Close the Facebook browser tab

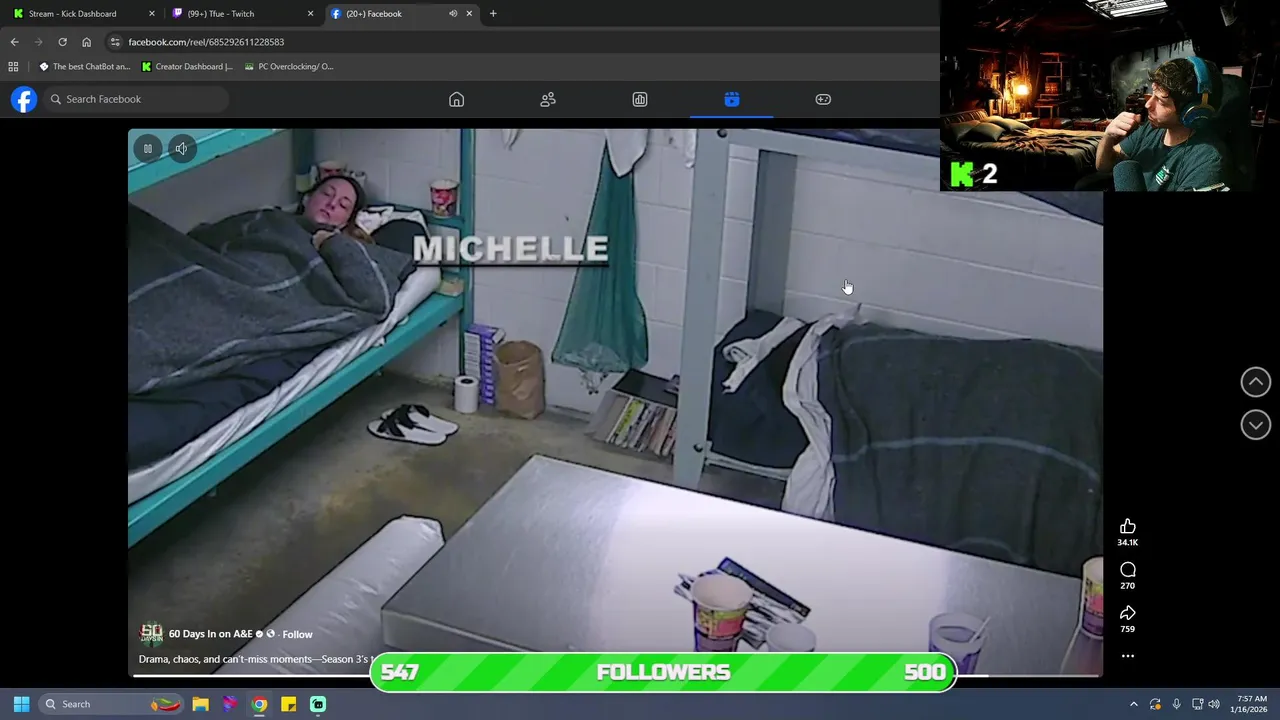pyautogui.click(x=469, y=14)
